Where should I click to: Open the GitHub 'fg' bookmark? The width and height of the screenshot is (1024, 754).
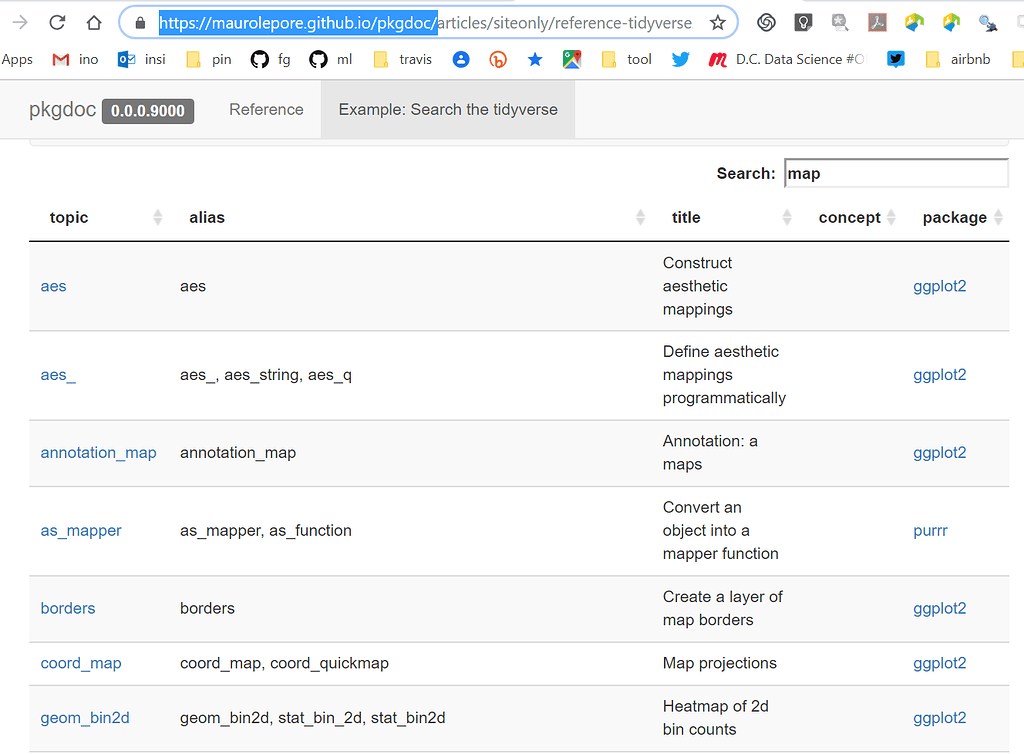point(270,59)
